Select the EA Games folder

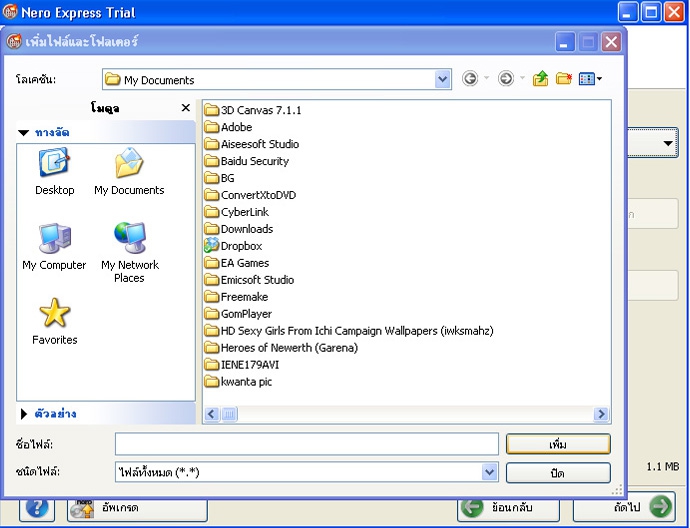[x=237, y=263]
